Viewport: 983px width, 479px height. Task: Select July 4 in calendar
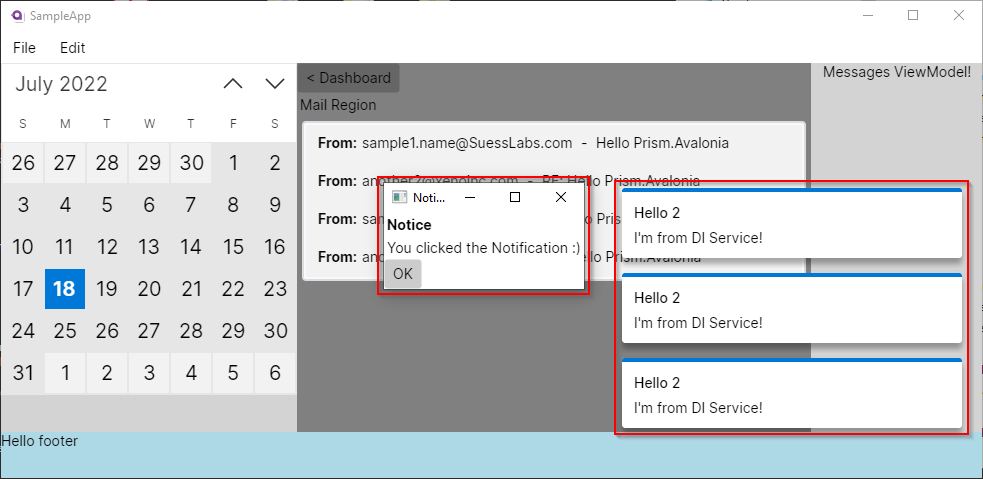click(x=65, y=205)
